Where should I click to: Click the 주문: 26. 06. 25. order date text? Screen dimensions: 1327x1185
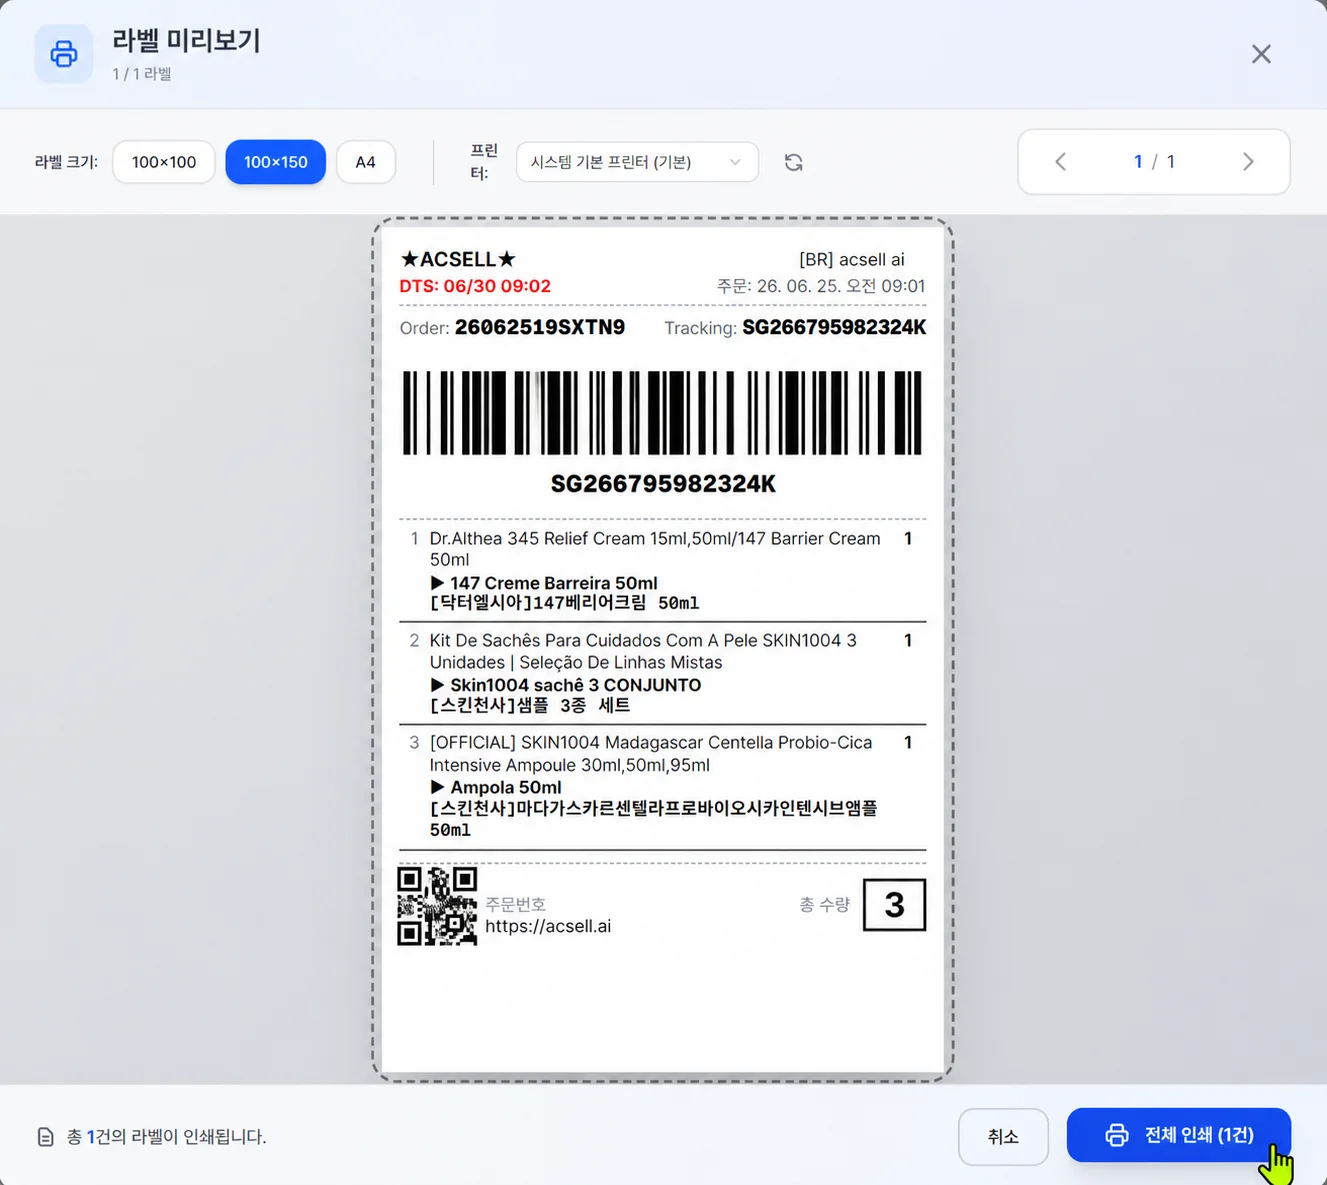(821, 286)
